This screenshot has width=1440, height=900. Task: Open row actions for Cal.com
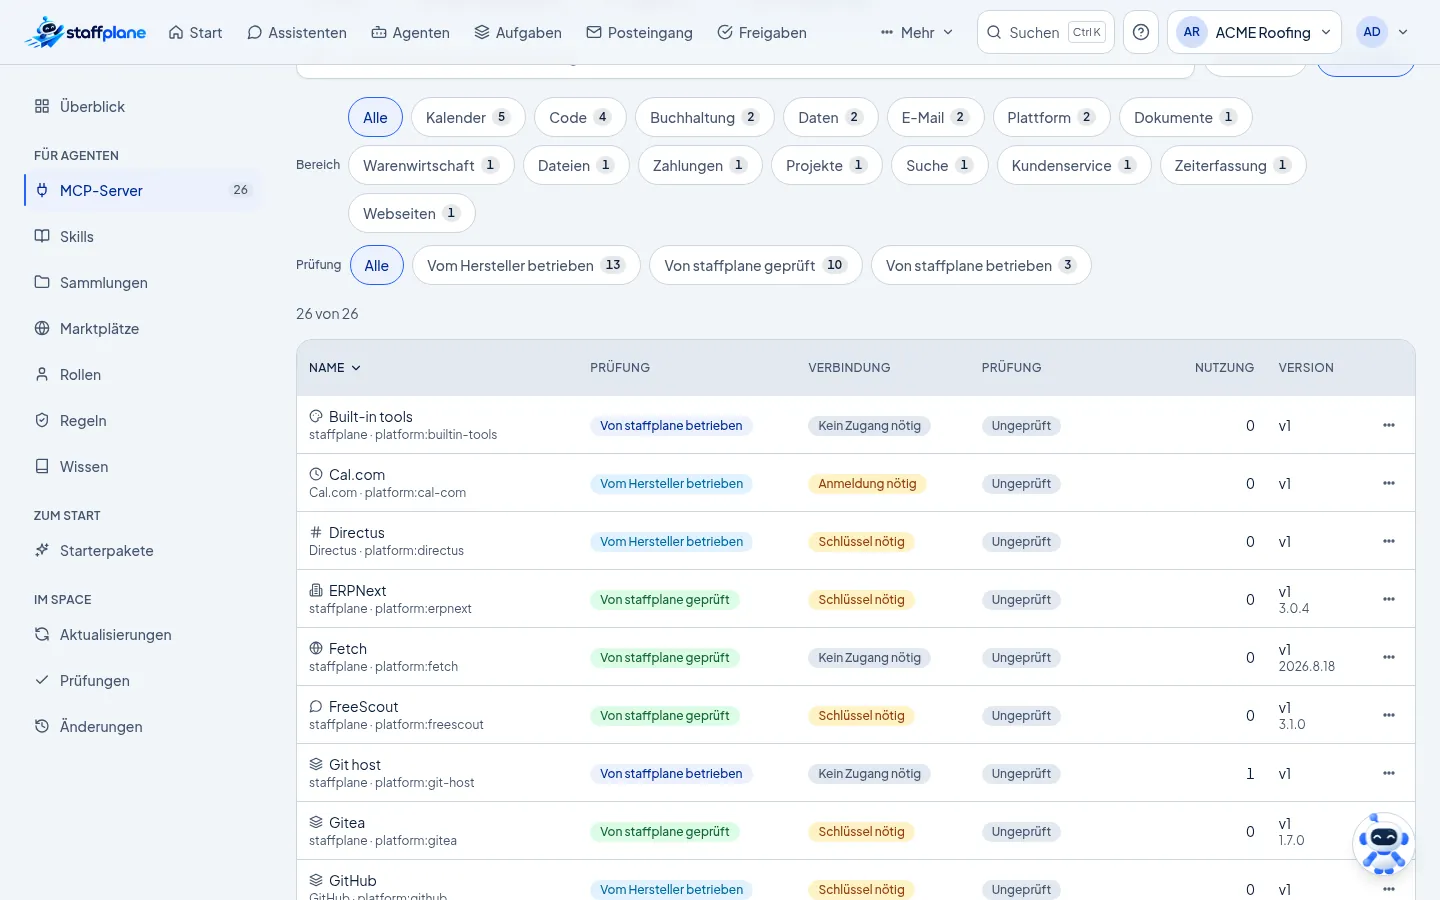[1389, 483]
